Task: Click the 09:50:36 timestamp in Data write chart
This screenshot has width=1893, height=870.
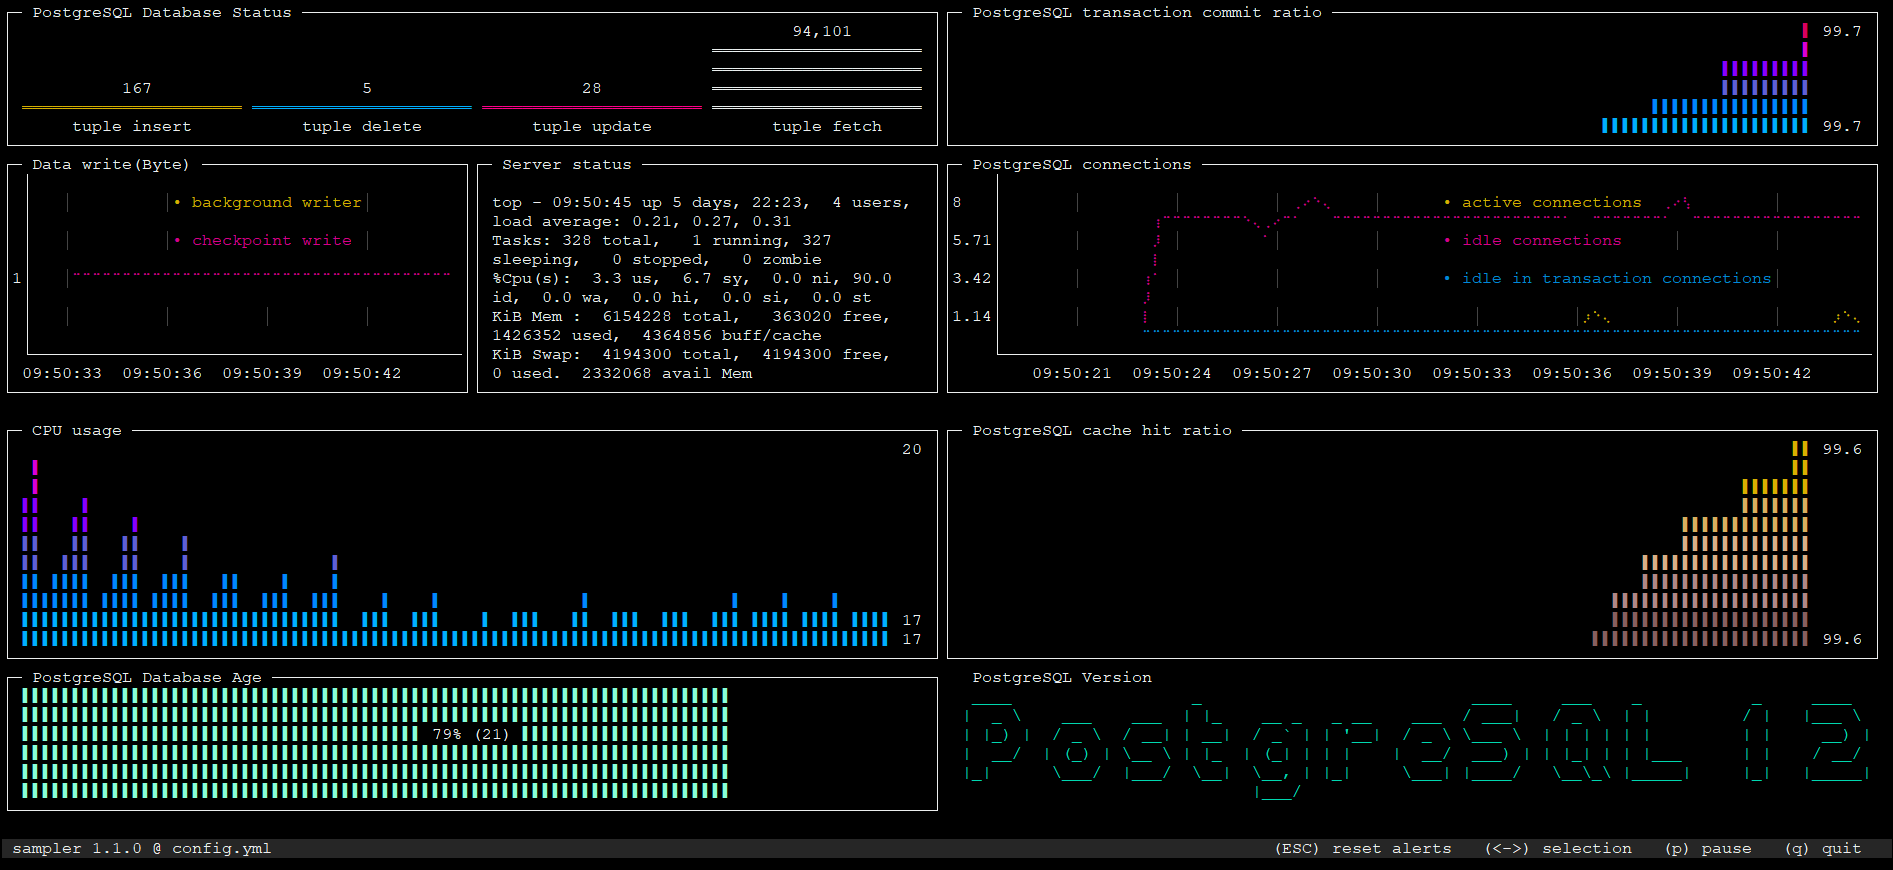Action: (x=162, y=373)
